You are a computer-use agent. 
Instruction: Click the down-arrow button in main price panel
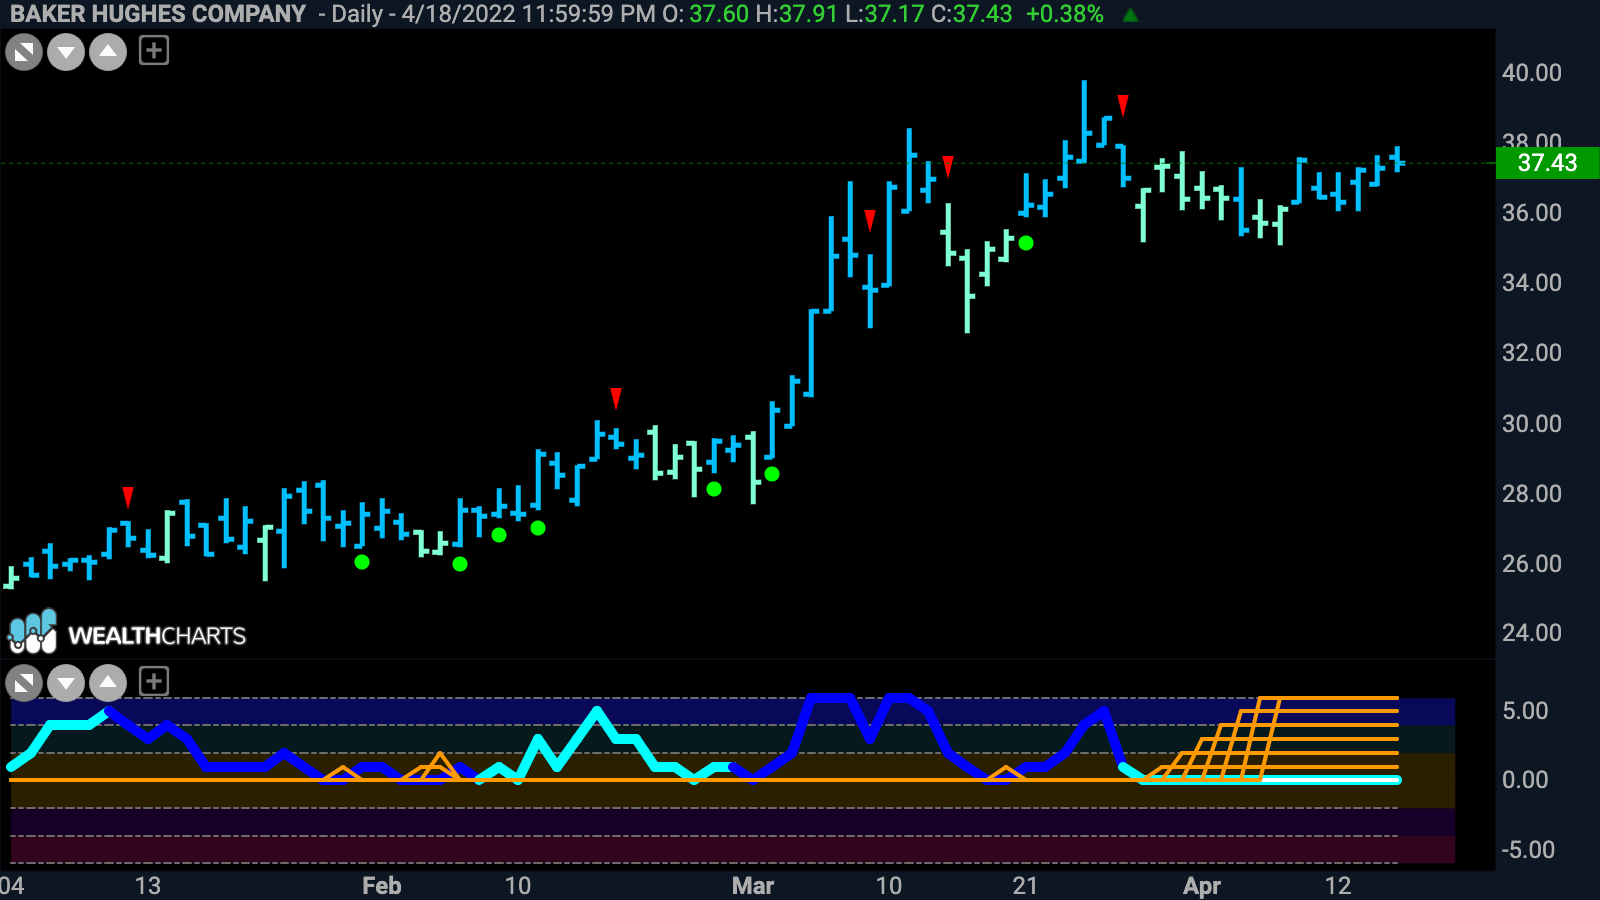66,52
